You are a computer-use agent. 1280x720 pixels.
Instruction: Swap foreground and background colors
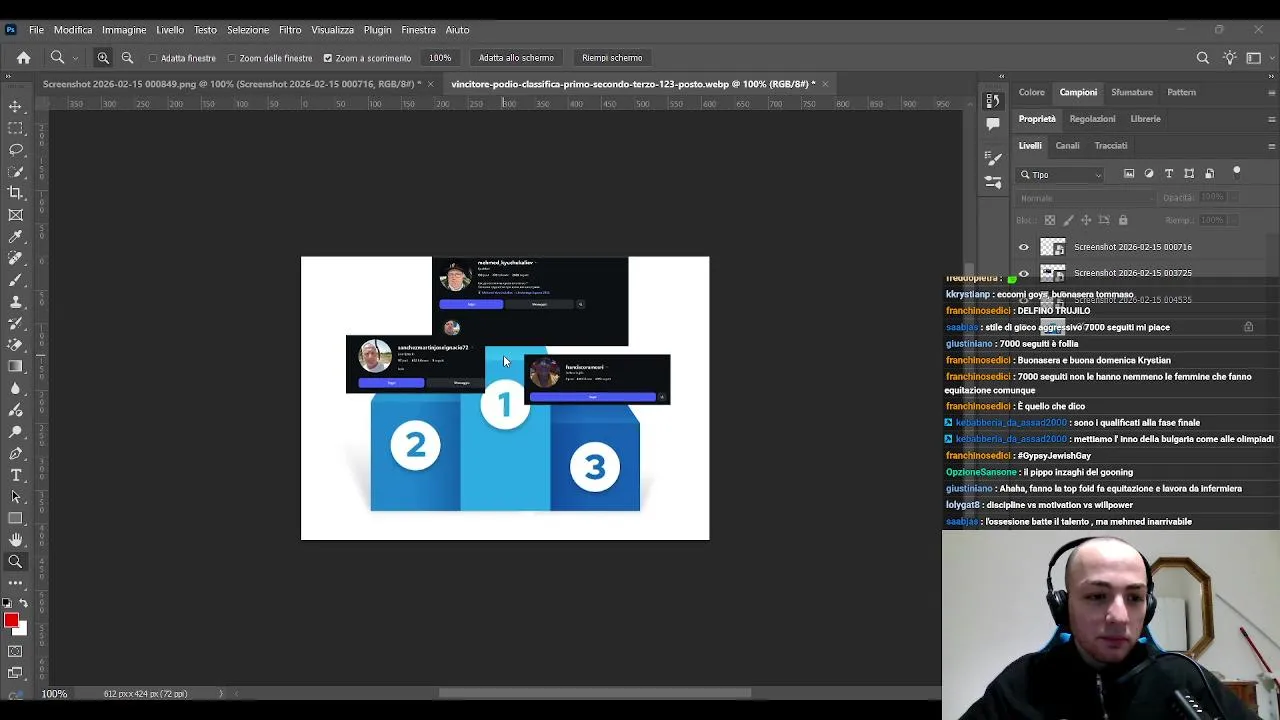pyautogui.click(x=23, y=603)
